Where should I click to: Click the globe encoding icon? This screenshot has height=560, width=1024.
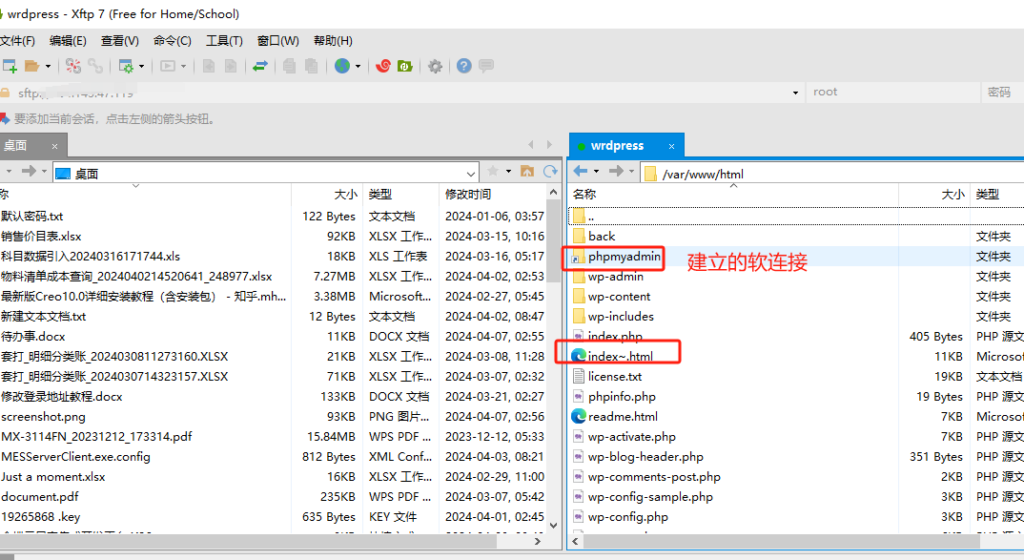tap(342, 66)
